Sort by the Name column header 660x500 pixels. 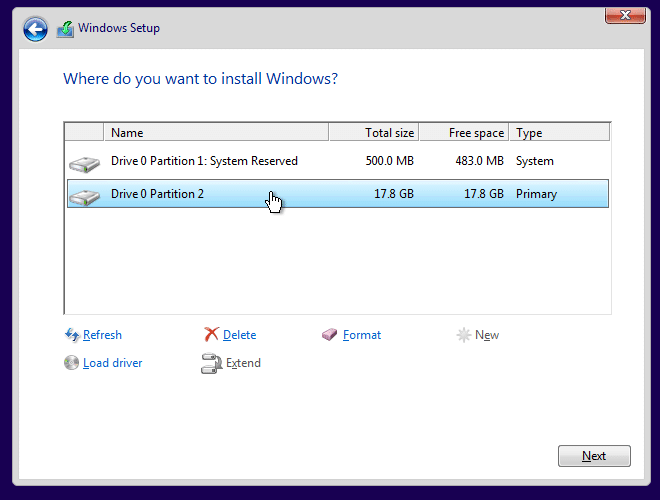coord(216,133)
